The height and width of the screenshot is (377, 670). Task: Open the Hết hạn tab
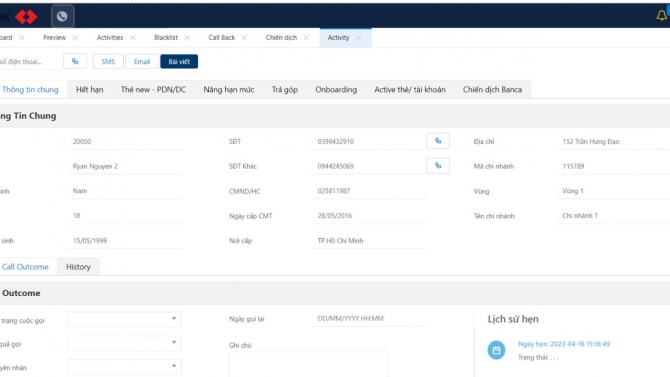[x=90, y=89]
